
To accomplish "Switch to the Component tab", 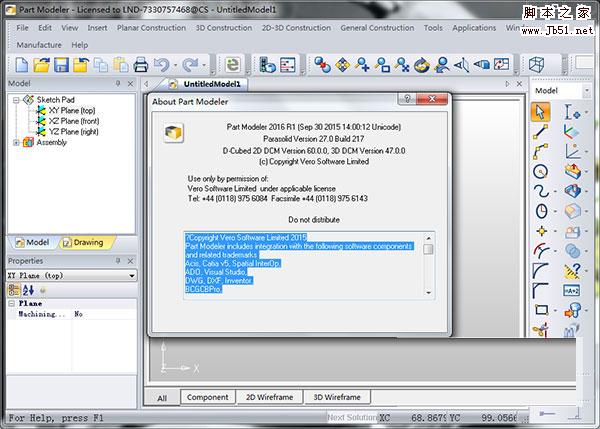I will pos(207,397).
